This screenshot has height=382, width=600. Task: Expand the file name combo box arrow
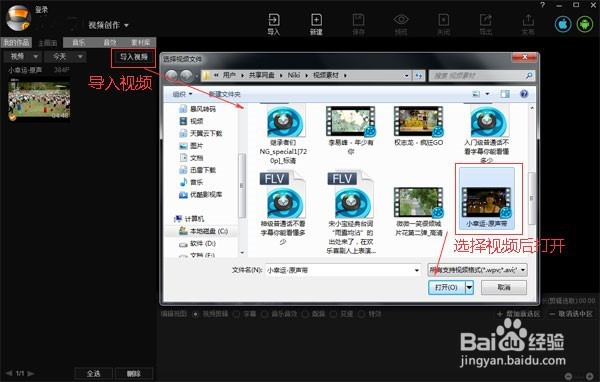point(417,270)
